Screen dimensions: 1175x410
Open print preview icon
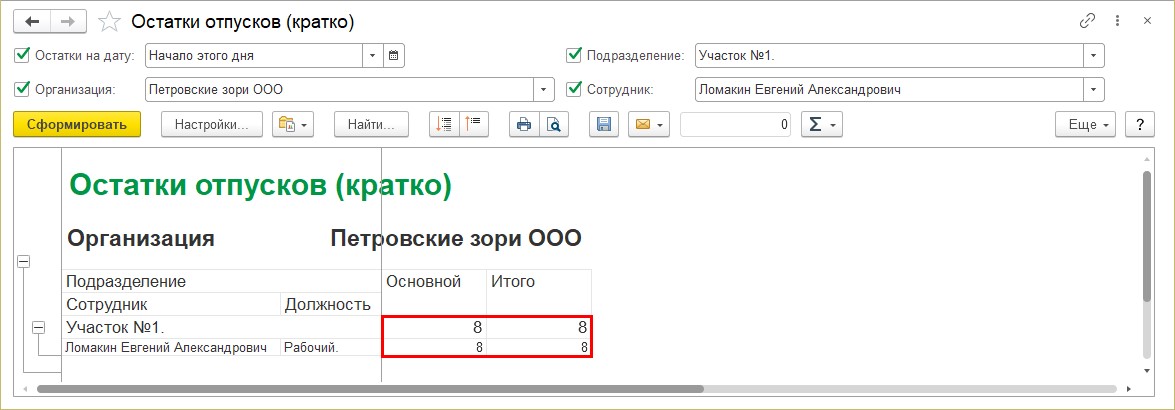tap(554, 124)
